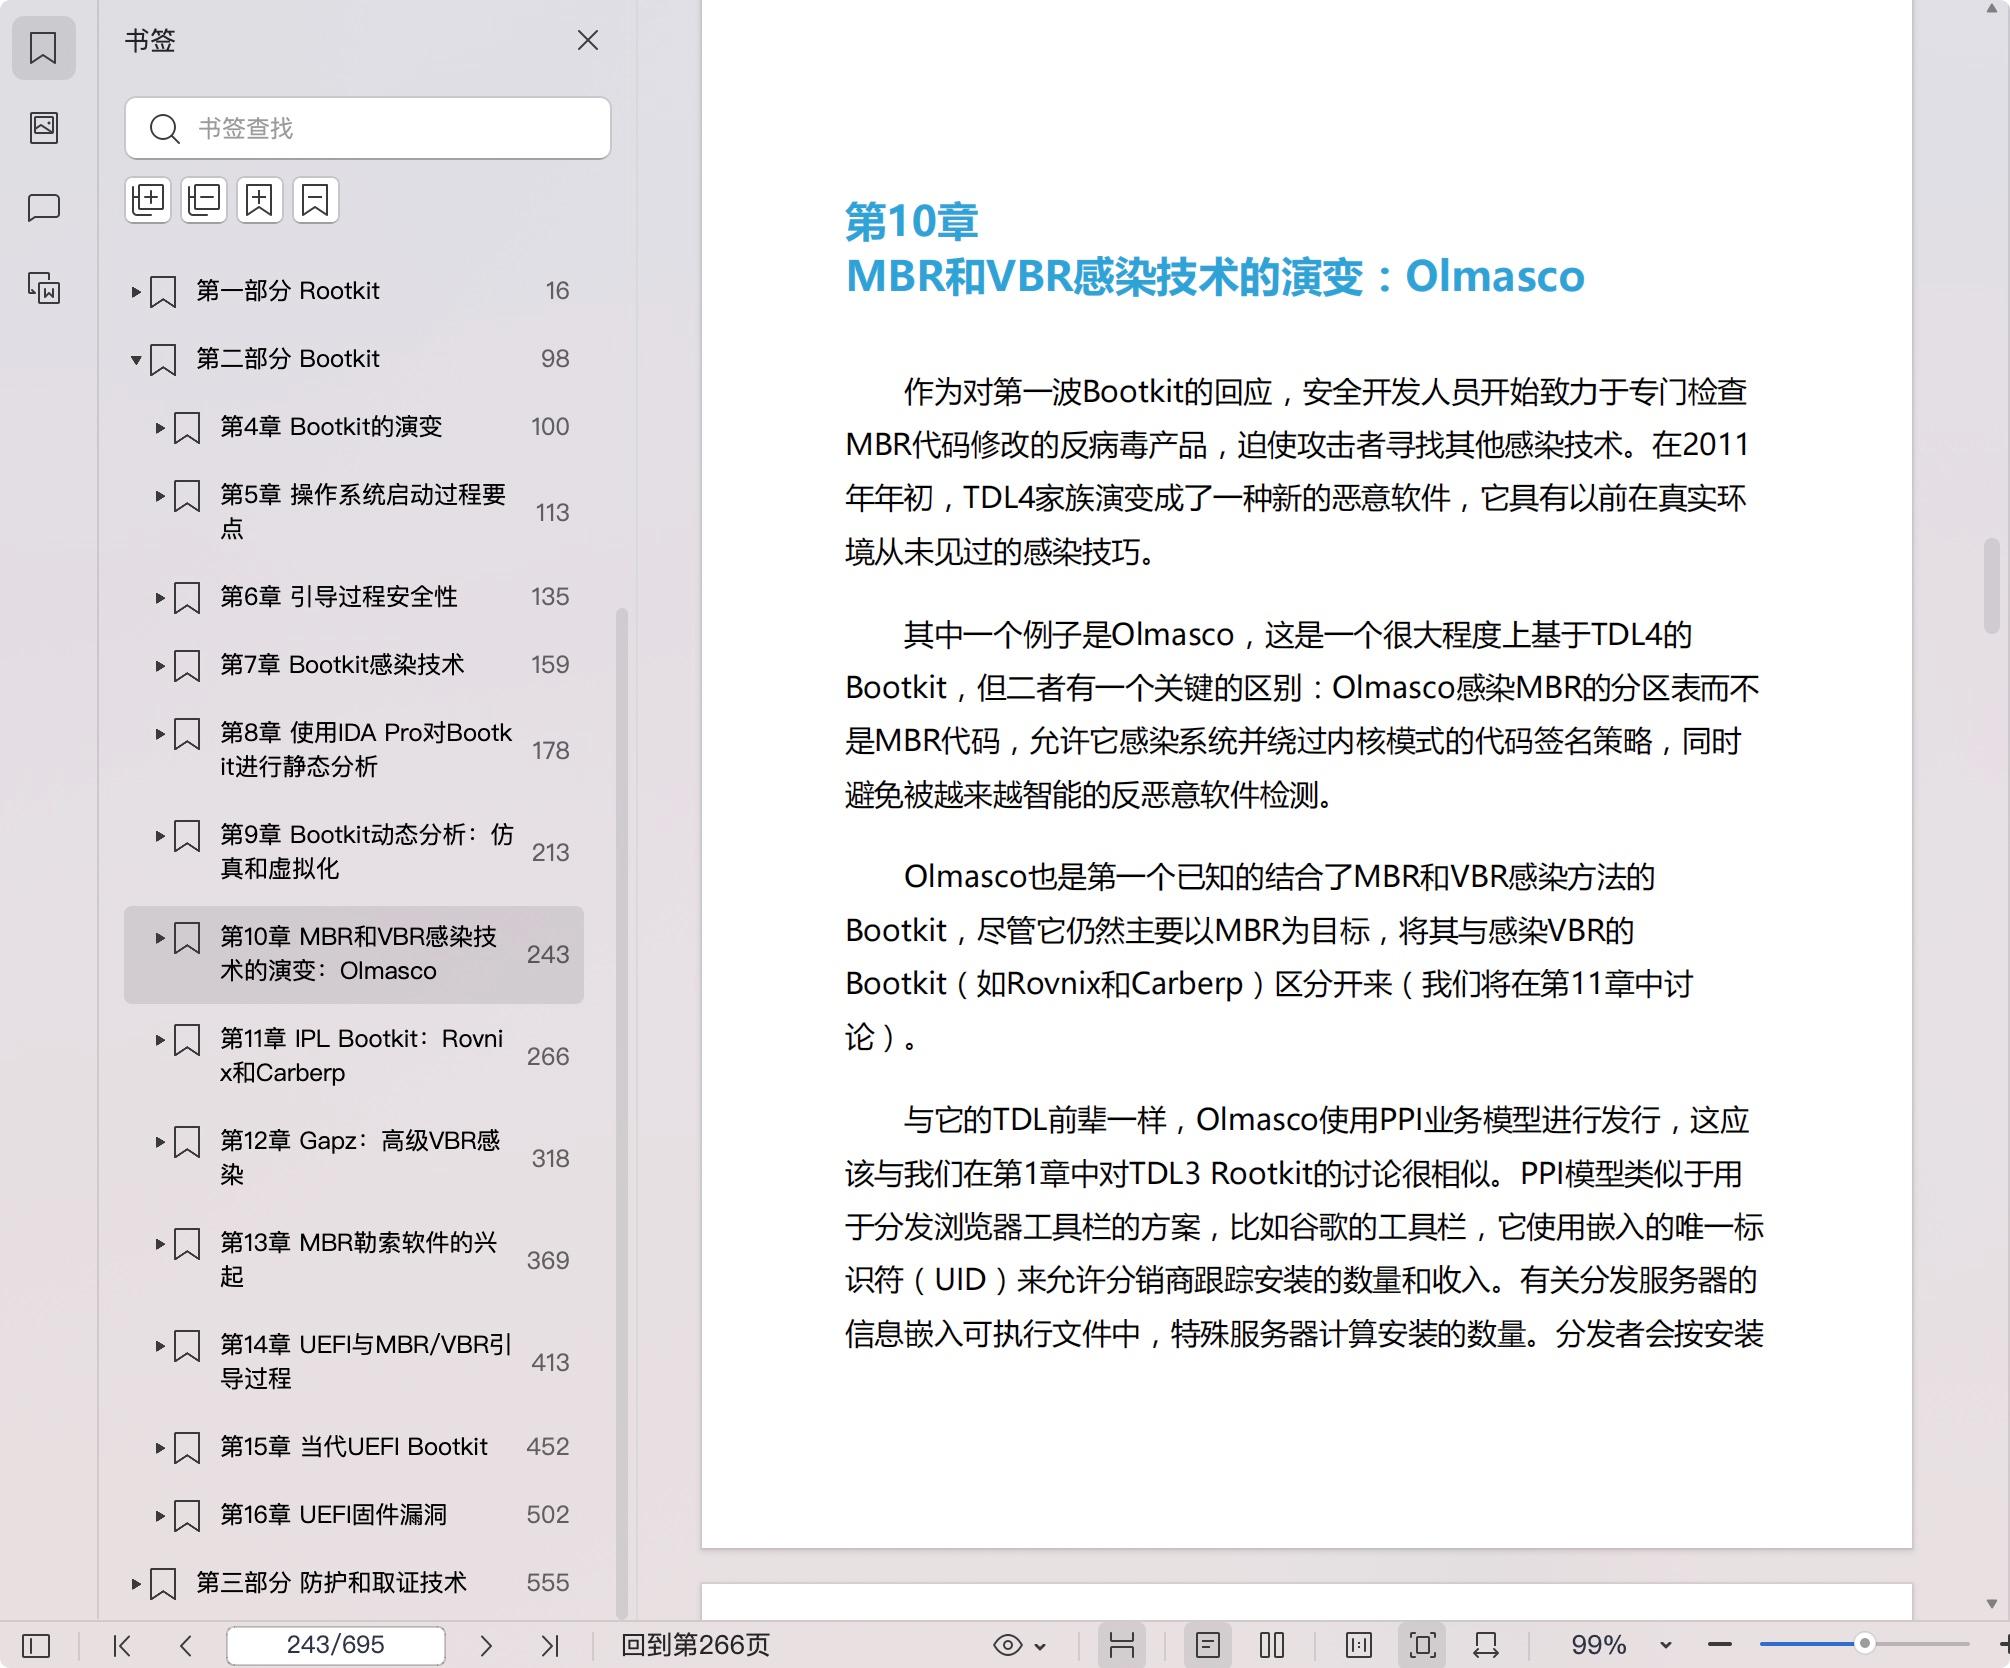Select single page view mode
This screenshot has height=1668, width=2010.
1208,1645
